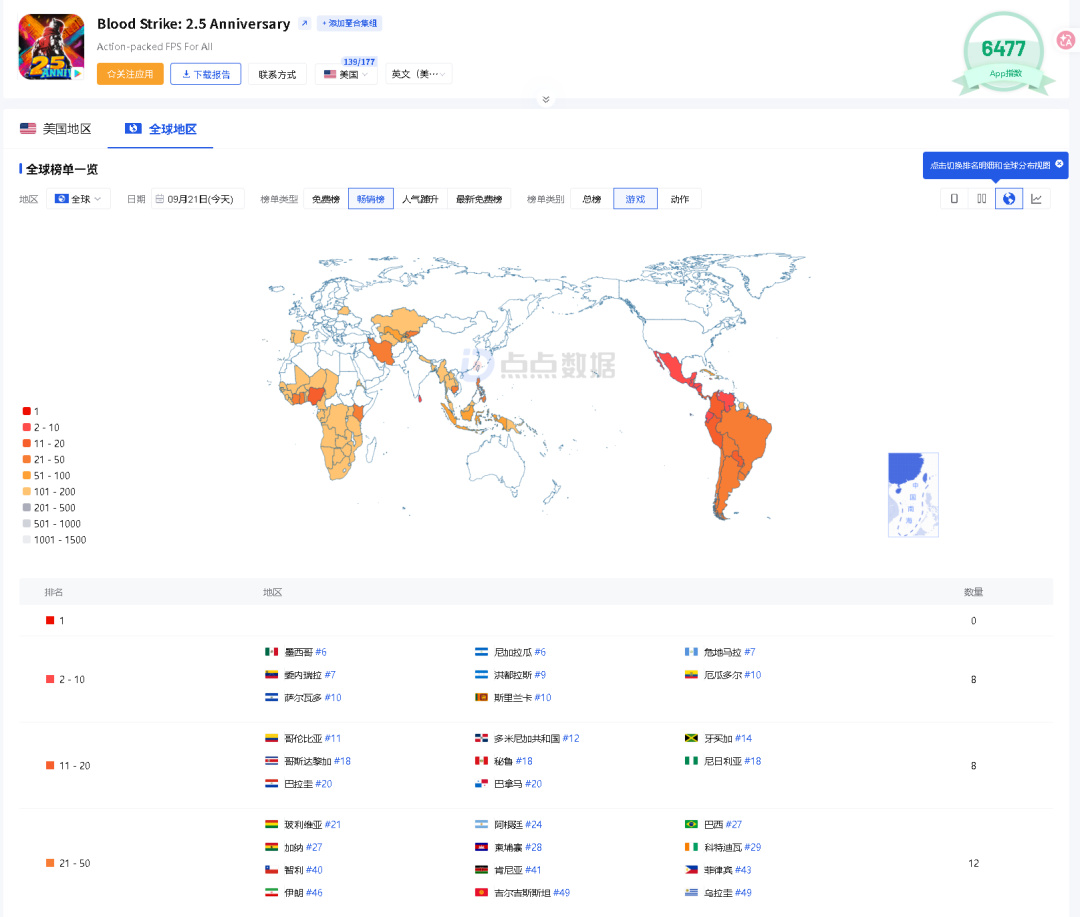The image size is (1080, 917).
Task: Click Chile flag next to 智利 #40
Action: [x=272, y=869]
